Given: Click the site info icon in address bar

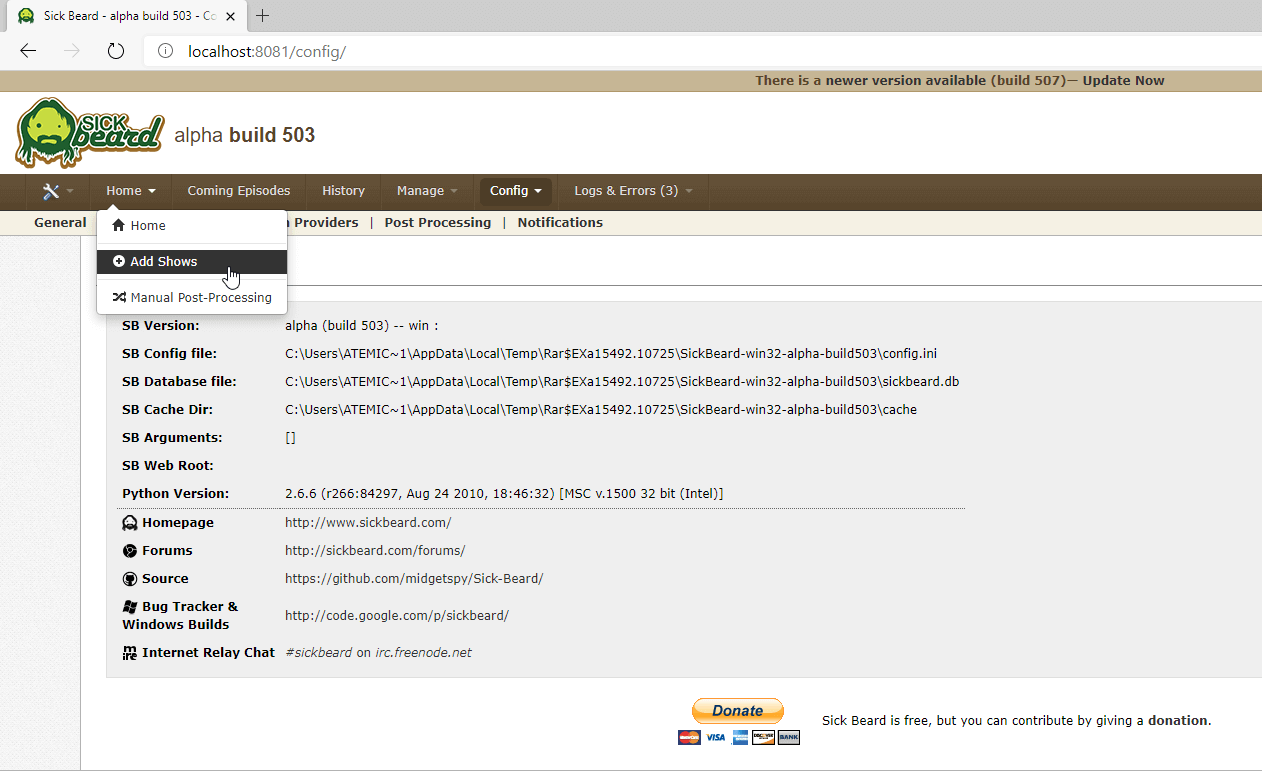Looking at the screenshot, I should (166, 51).
